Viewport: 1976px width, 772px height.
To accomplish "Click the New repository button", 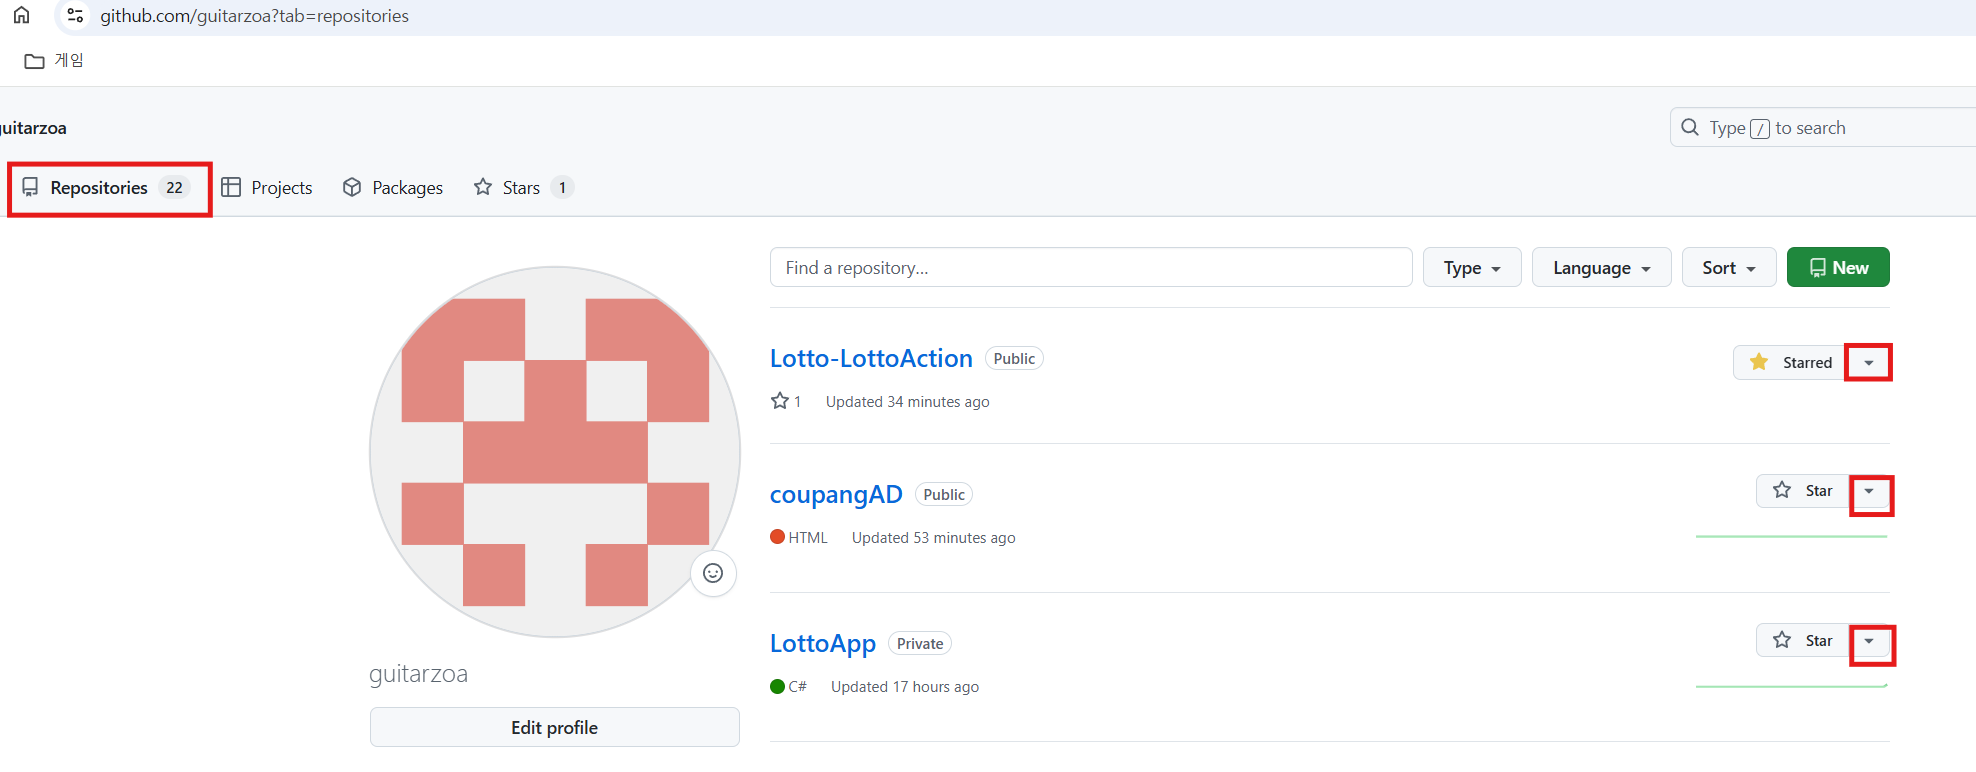I will click(1838, 267).
